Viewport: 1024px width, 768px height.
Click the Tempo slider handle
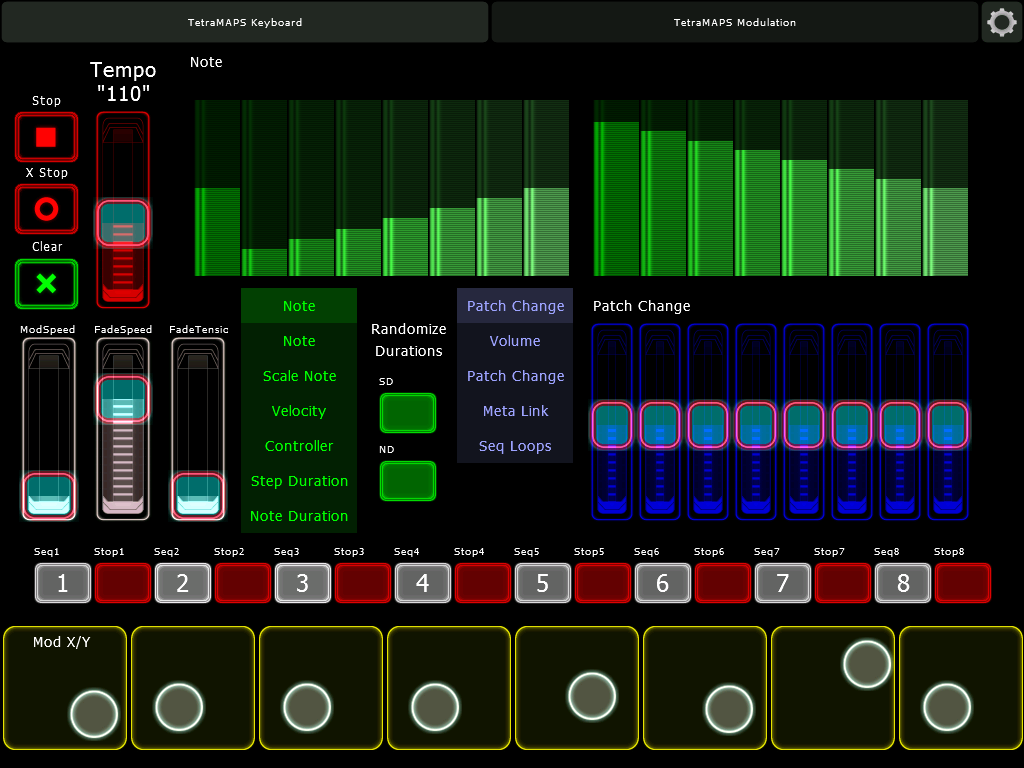point(123,223)
